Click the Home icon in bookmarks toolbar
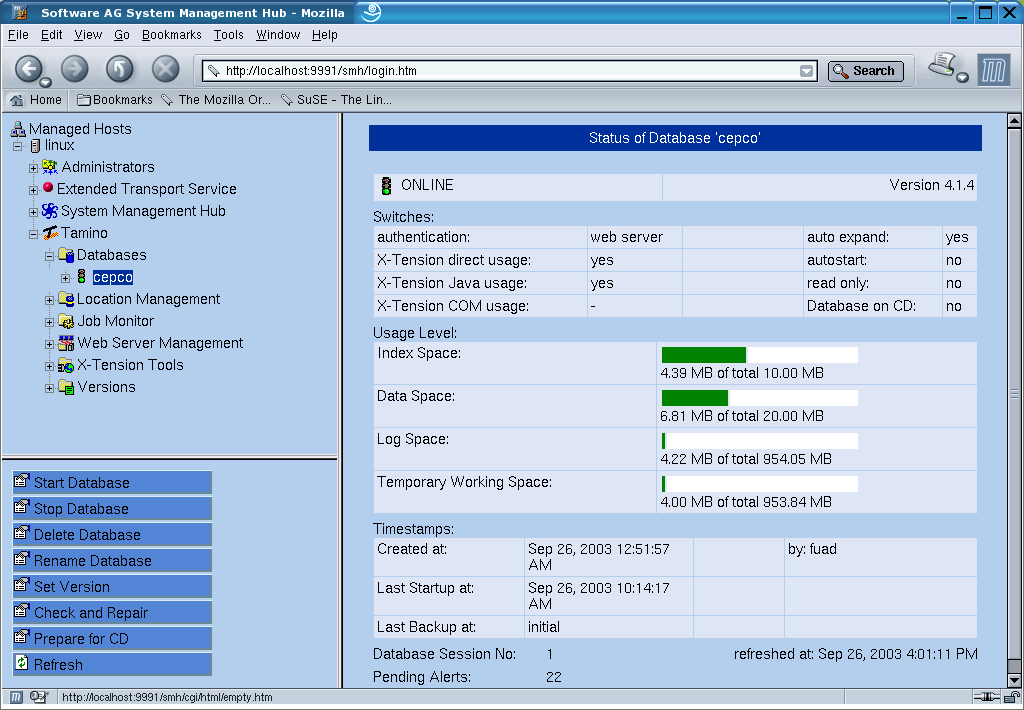Image resolution: width=1024 pixels, height=710 pixels. pos(17,100)
